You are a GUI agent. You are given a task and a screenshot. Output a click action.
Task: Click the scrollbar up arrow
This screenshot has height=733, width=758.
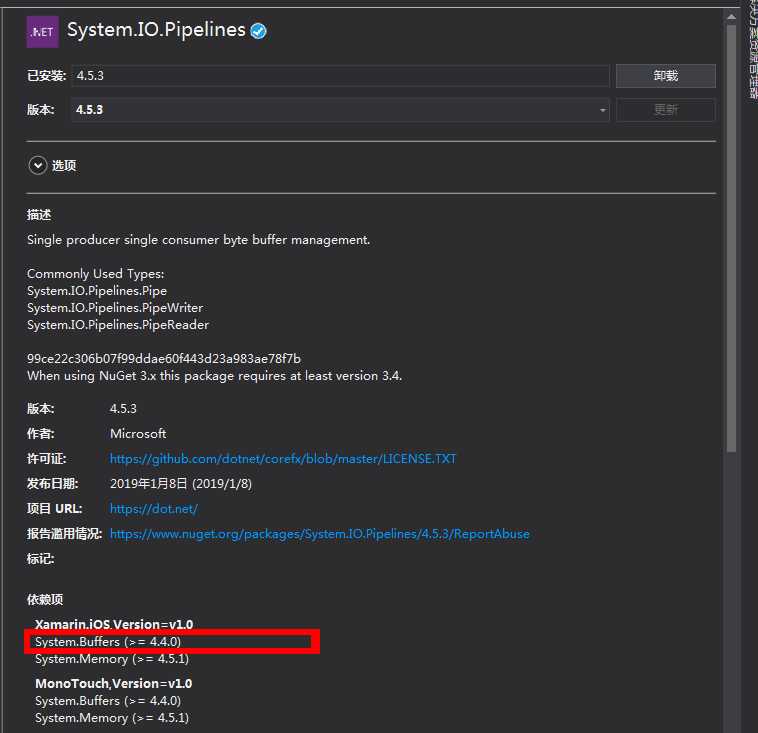point(731,17)
